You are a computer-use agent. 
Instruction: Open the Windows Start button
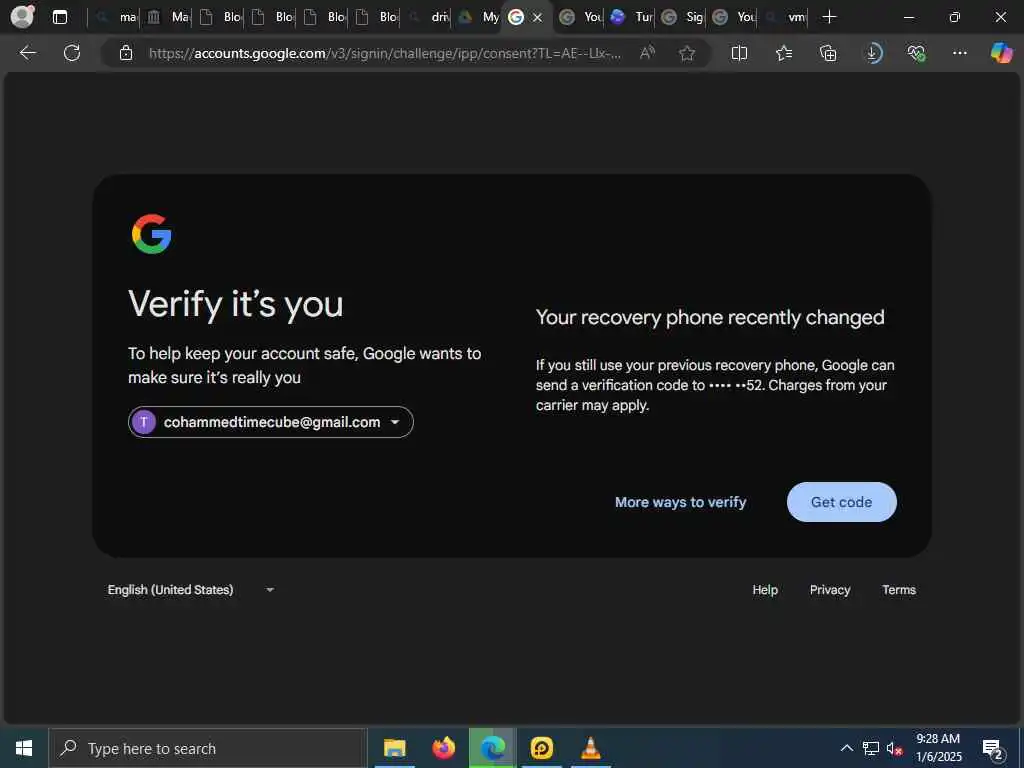pos(24,748)
